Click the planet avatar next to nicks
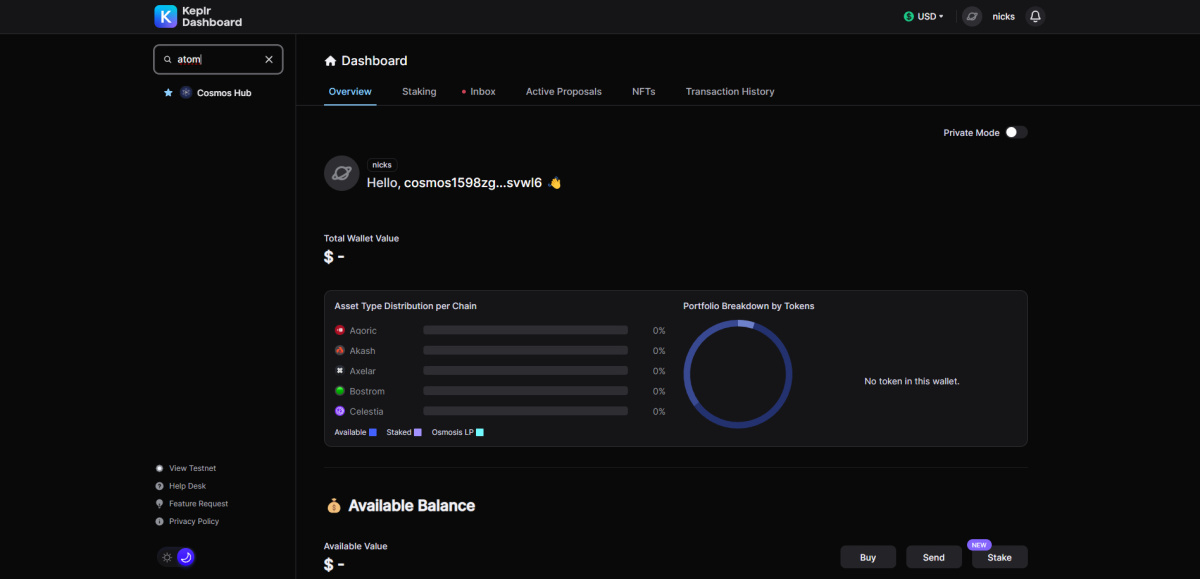Screen dimensions: 1200x579 tap(972, 16)
